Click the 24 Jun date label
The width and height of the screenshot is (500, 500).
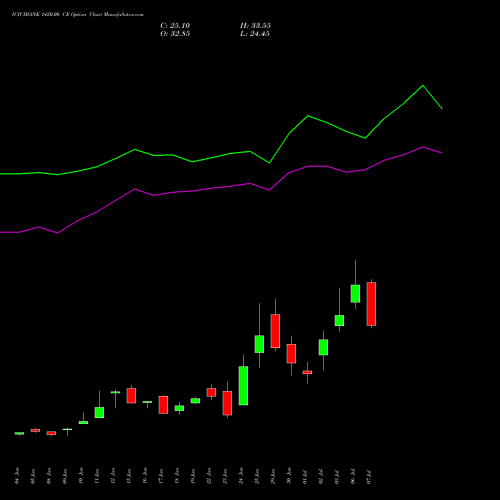point(241,476)
